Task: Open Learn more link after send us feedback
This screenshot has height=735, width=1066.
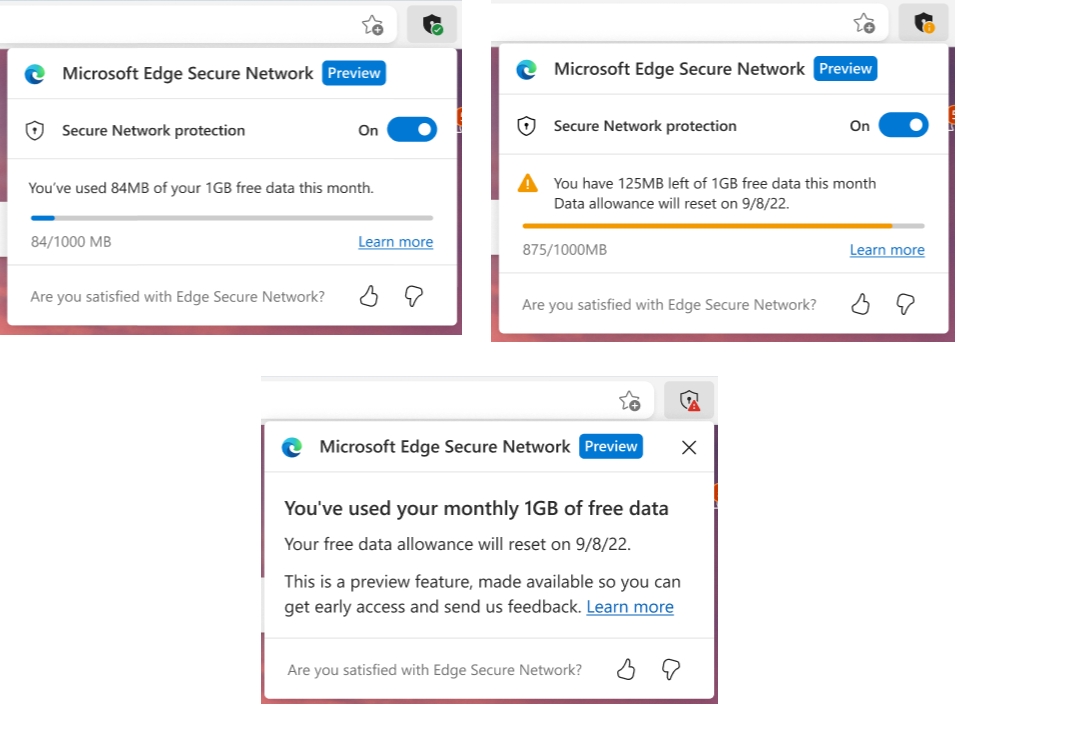Action: pos(630,606)
